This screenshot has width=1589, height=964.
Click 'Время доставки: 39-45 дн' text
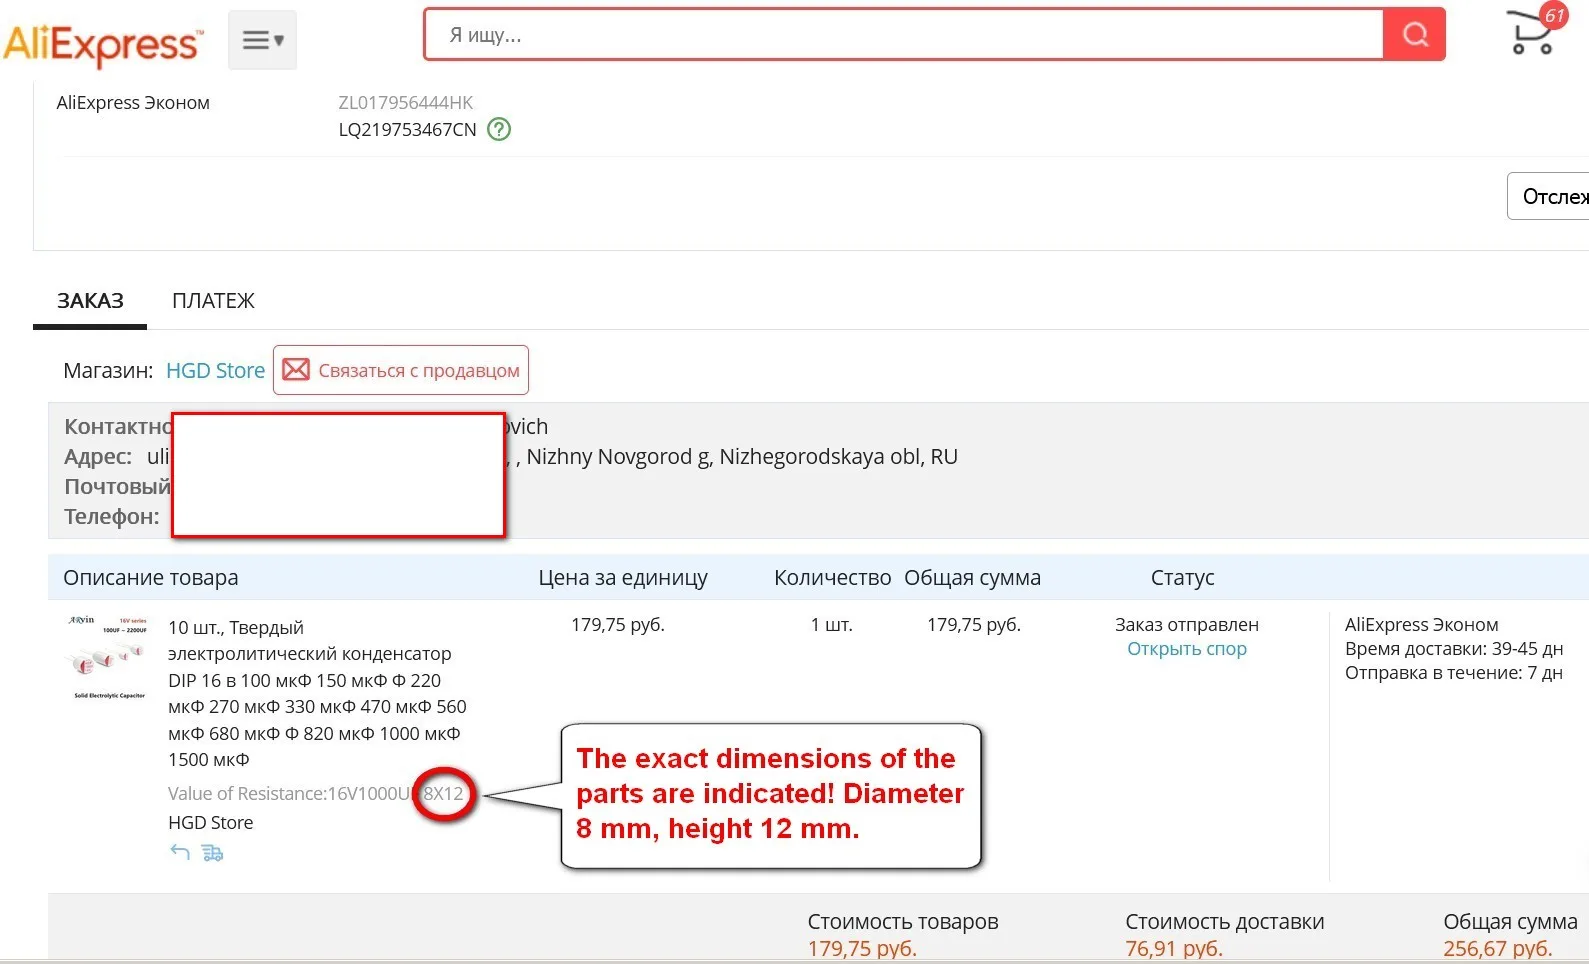pos(1454,649)
